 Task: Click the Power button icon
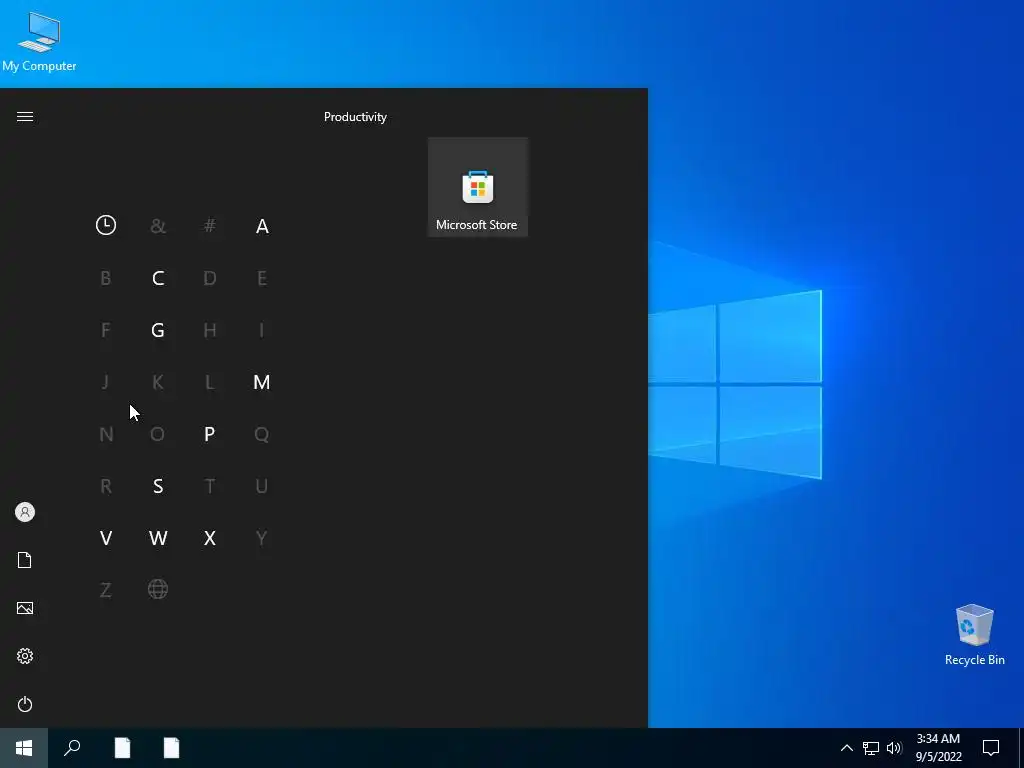(25, 704)
